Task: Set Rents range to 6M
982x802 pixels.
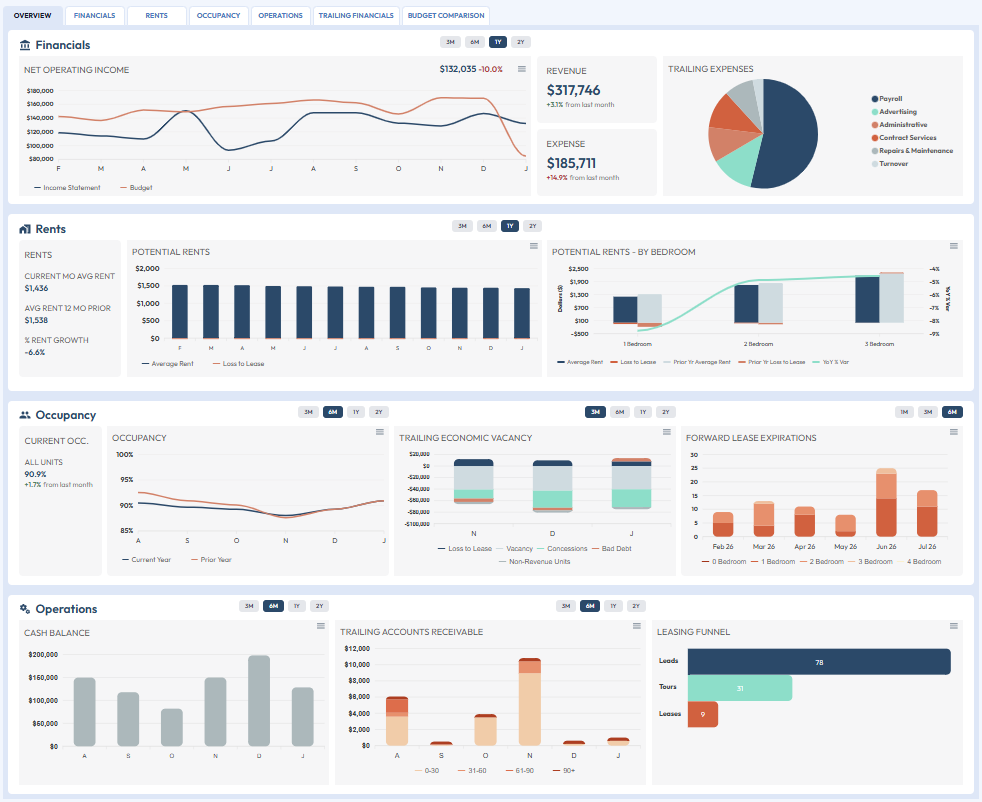Action: point(487,226)
